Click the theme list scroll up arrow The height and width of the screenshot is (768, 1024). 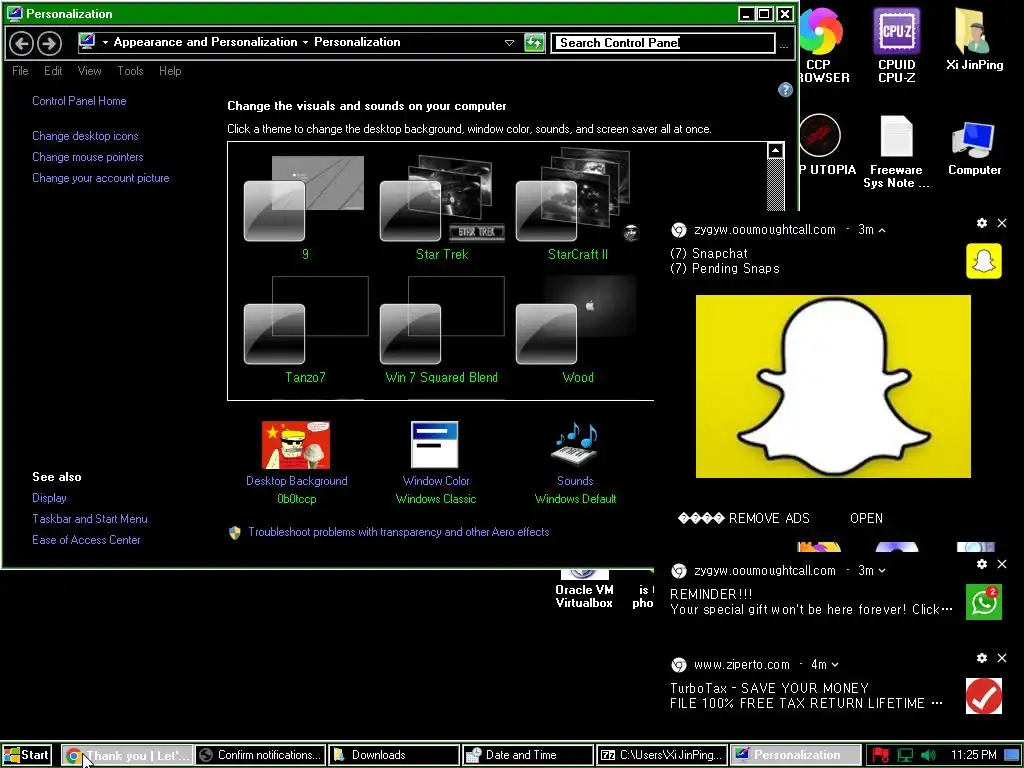[x=775, y=150]
